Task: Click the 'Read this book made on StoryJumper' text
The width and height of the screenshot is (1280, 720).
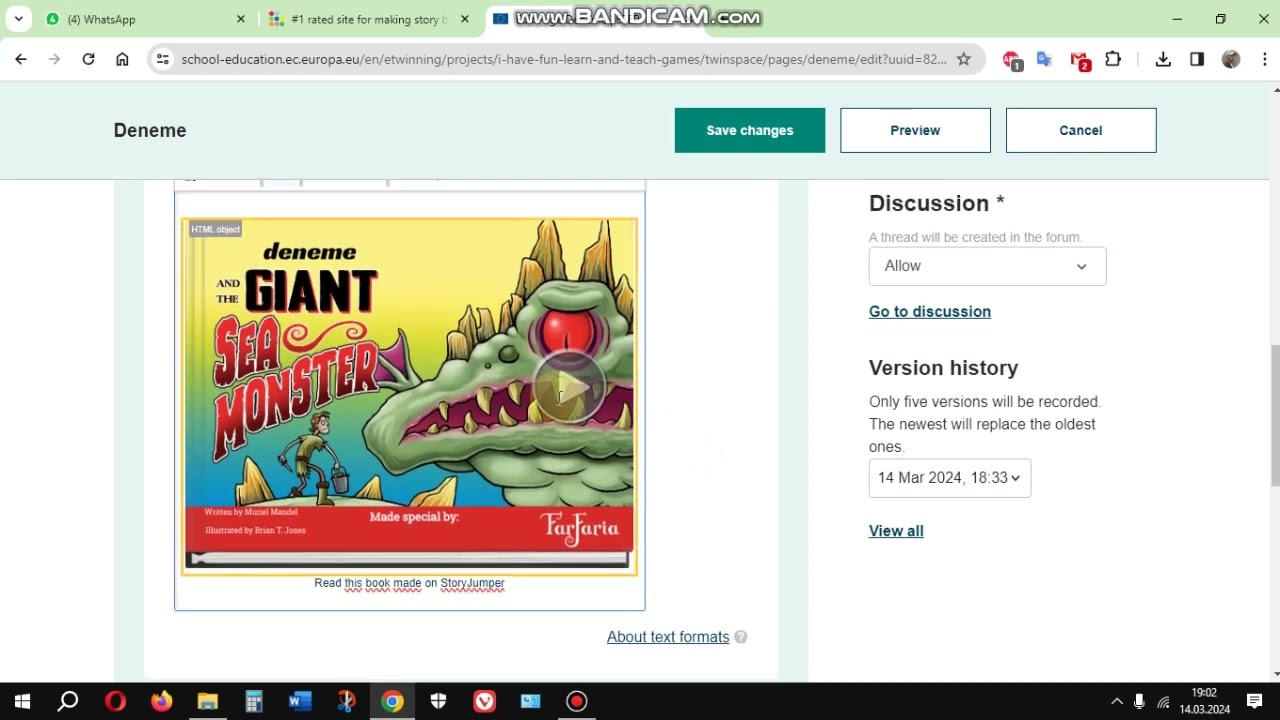Action: (409, 583)
